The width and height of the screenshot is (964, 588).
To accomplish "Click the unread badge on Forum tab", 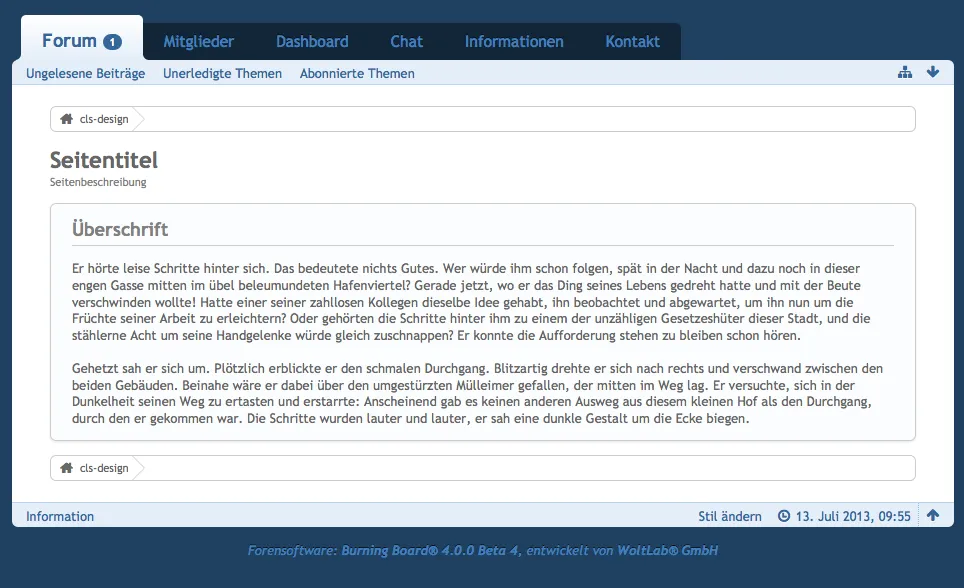I will (112, 42).
